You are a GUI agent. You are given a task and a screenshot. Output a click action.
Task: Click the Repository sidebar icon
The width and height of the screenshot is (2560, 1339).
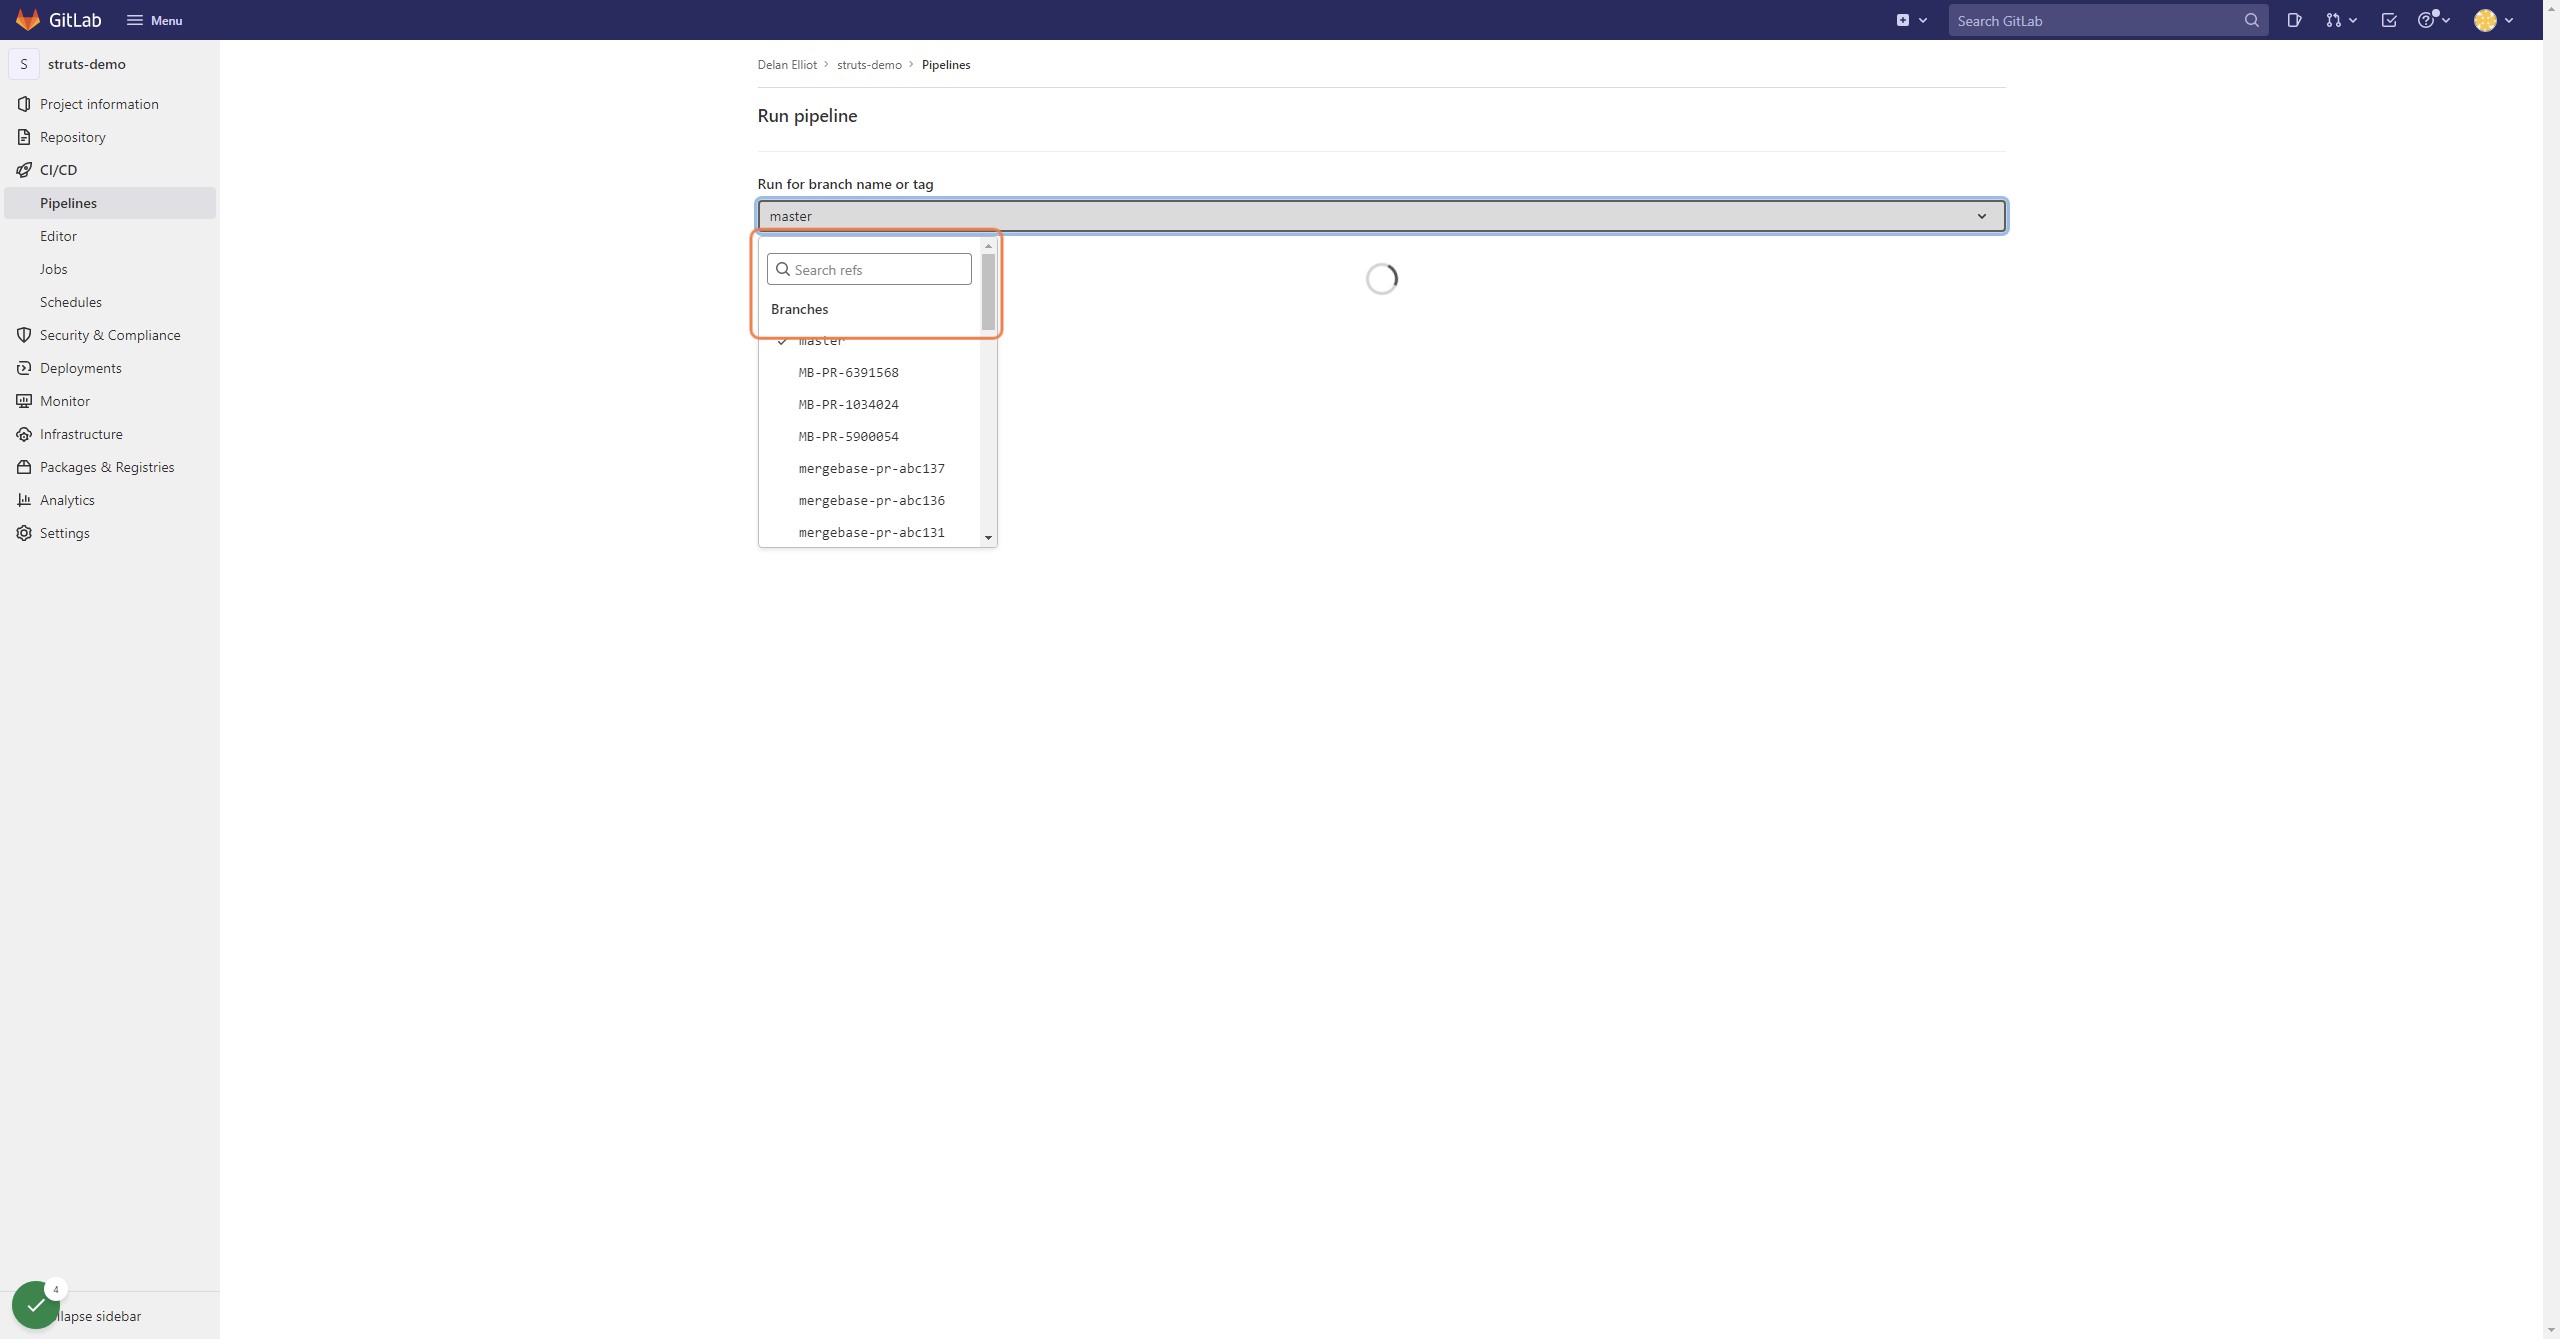(24, 137)
